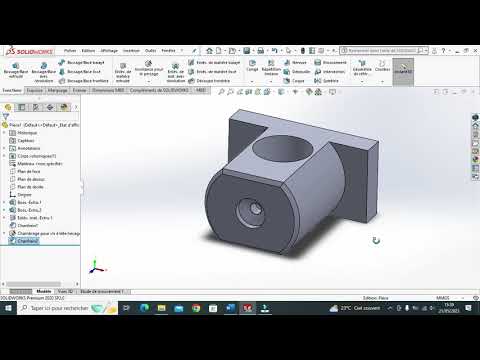Open the Fenêtre menu
Viewport: 480px width, 360px height.
pyautogui.click(x=168, y=51)
